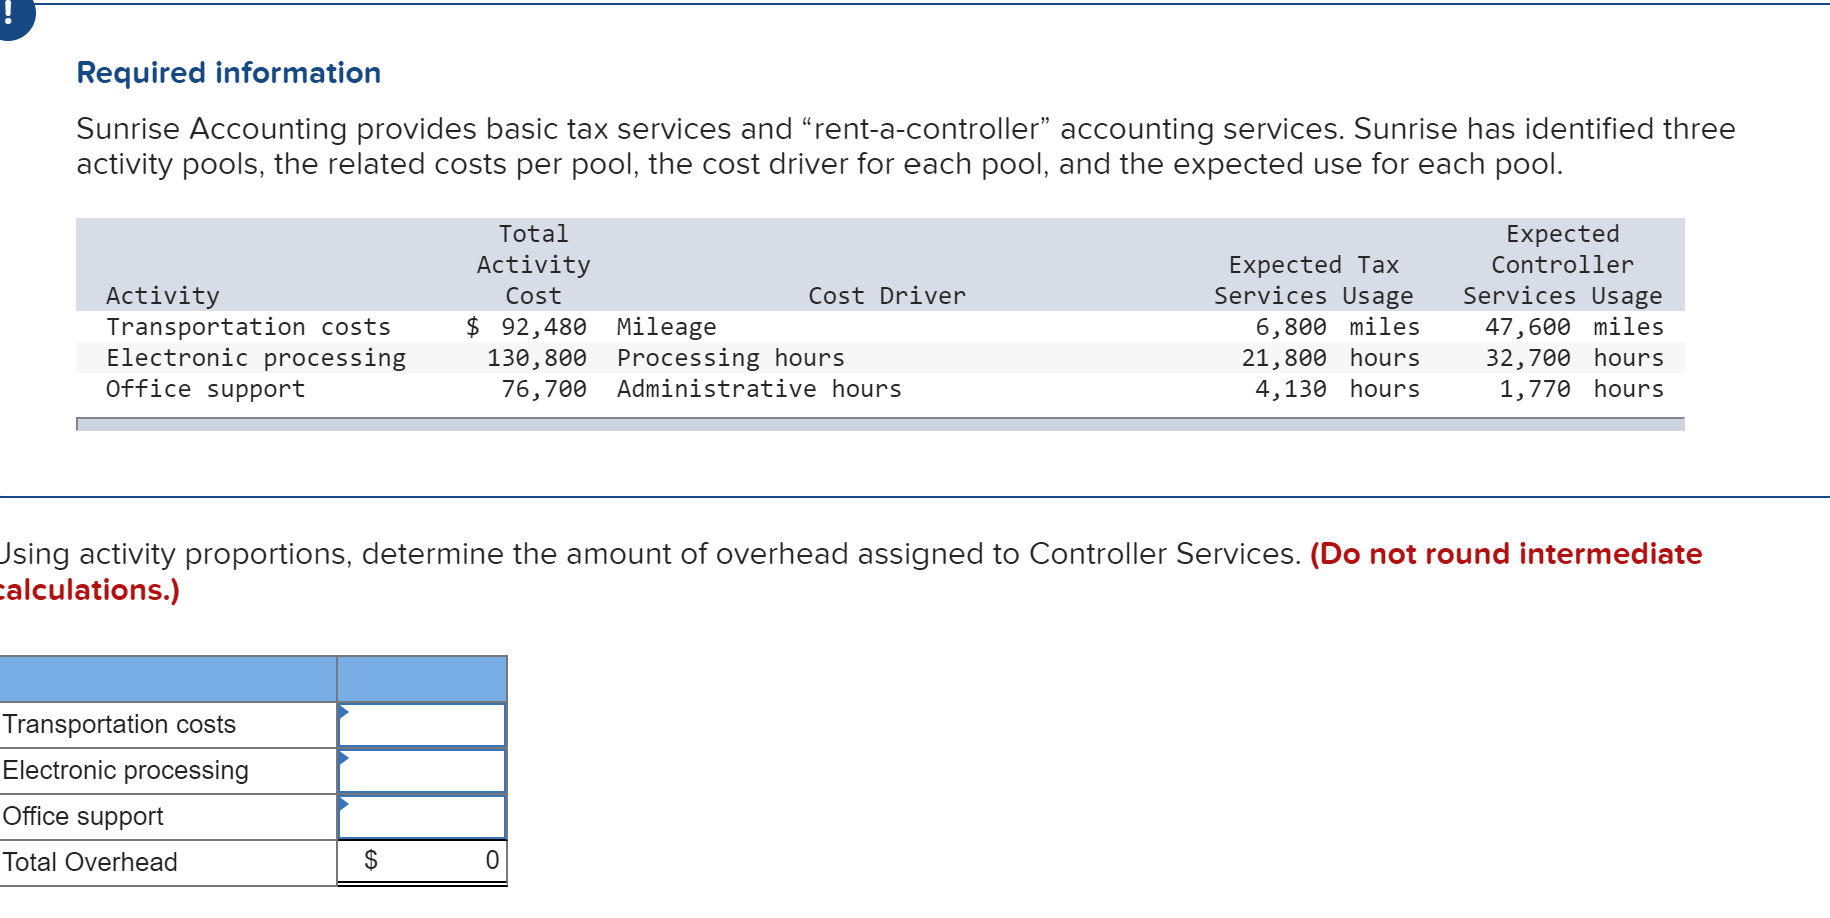Click the 'Expected Tax Services Usage' column header
This screenshot has width=1830, height=918.
coord(1314,280)
